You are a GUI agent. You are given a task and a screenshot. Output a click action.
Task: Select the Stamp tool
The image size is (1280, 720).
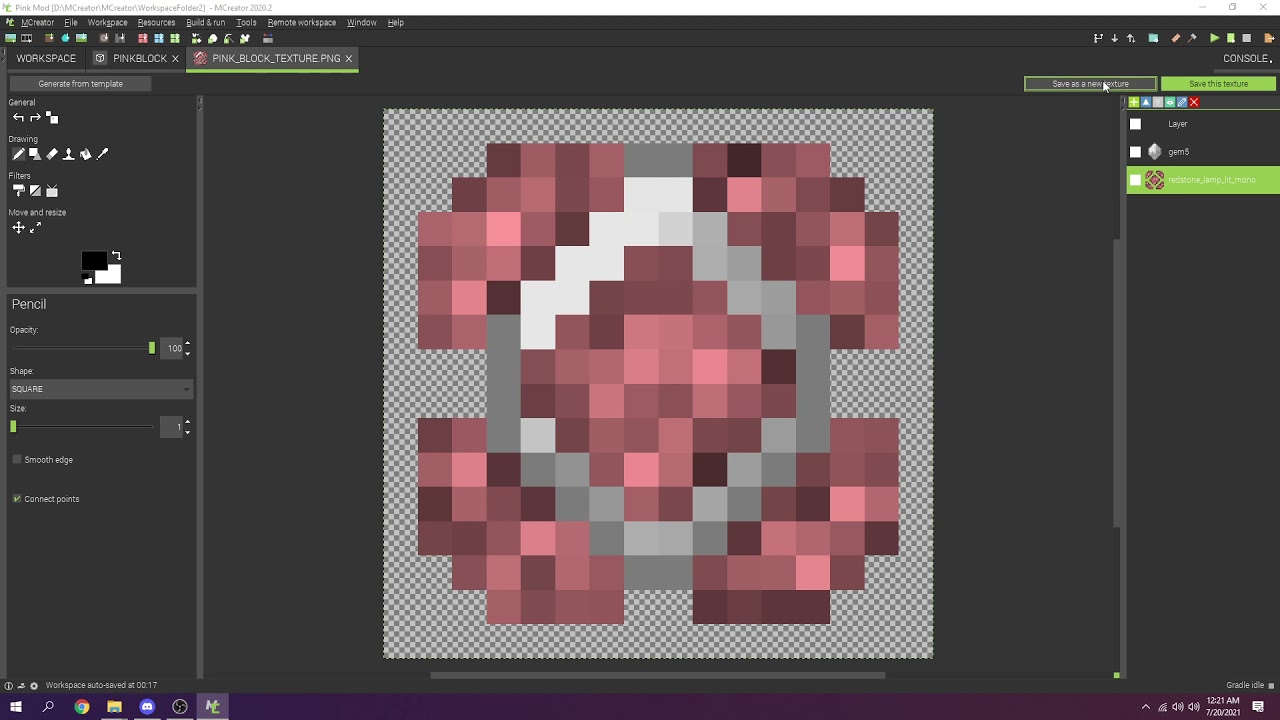click(x=69, y=154)
